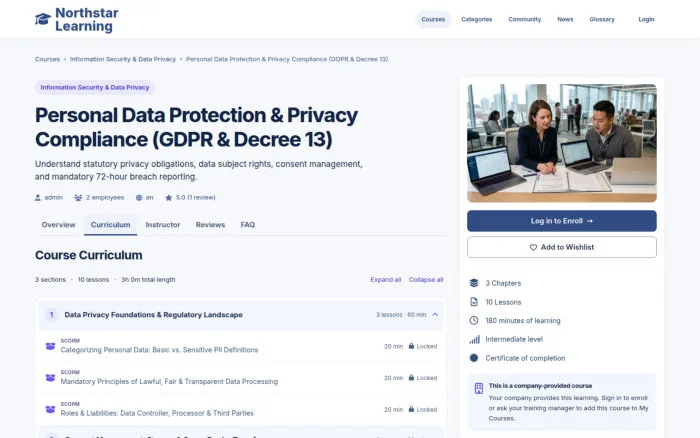
Task: Open News in the top navigation
Action: pos(565,20)
